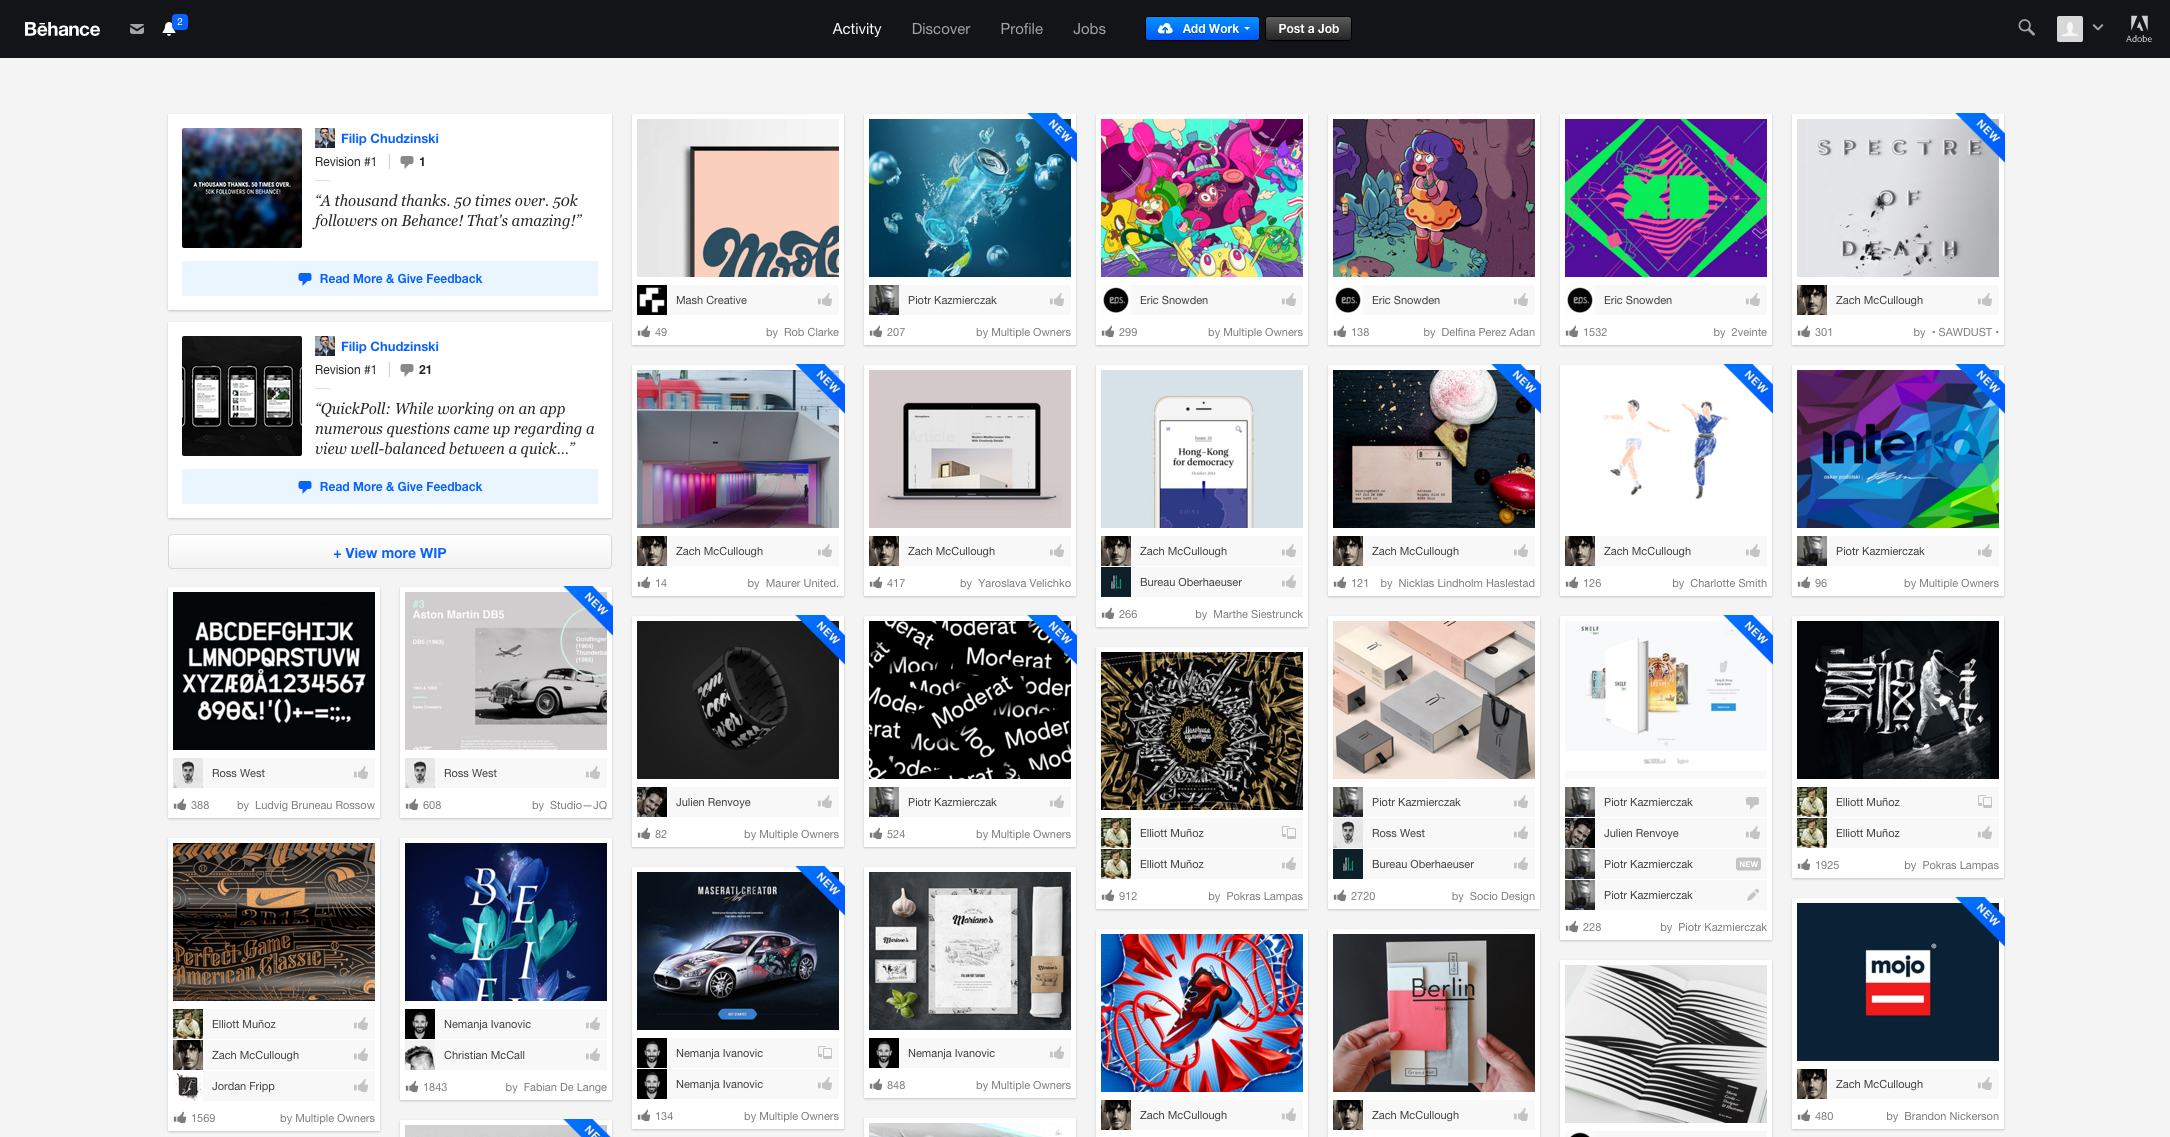Image resolution: width=2170 pixels, height=1137 pixels.
Task: Open the user avatar dropdown arrow
Action: [x=2098, y=28]
